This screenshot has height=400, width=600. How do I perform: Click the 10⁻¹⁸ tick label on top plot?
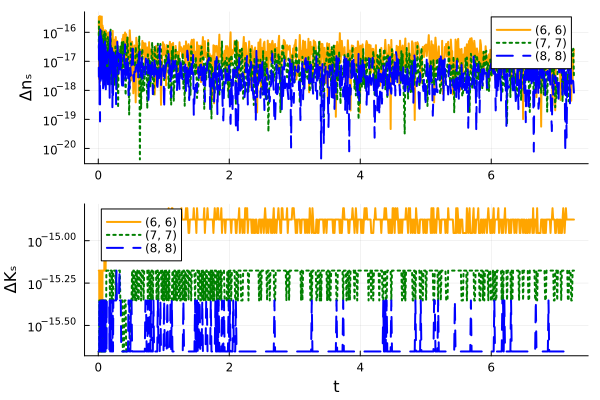pyautogui.click(x=60, y=90)
